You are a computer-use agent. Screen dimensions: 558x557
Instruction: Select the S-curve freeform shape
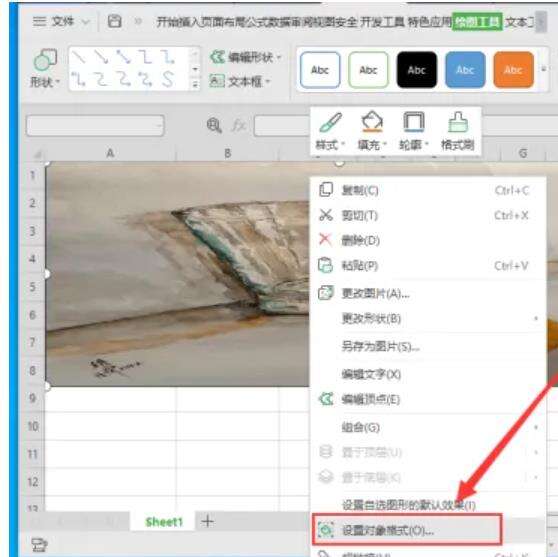click(x=167, y=79)
